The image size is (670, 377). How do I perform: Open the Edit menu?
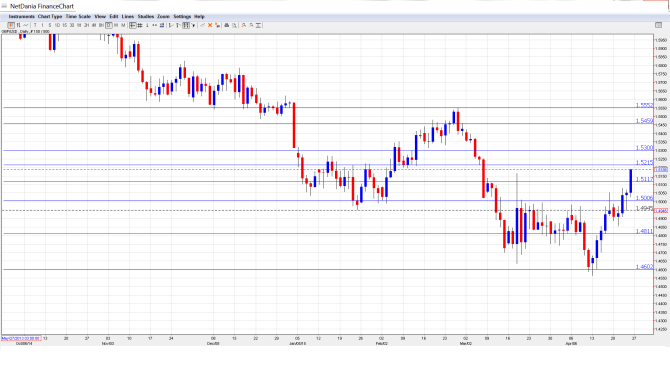[x=114, y=17]
